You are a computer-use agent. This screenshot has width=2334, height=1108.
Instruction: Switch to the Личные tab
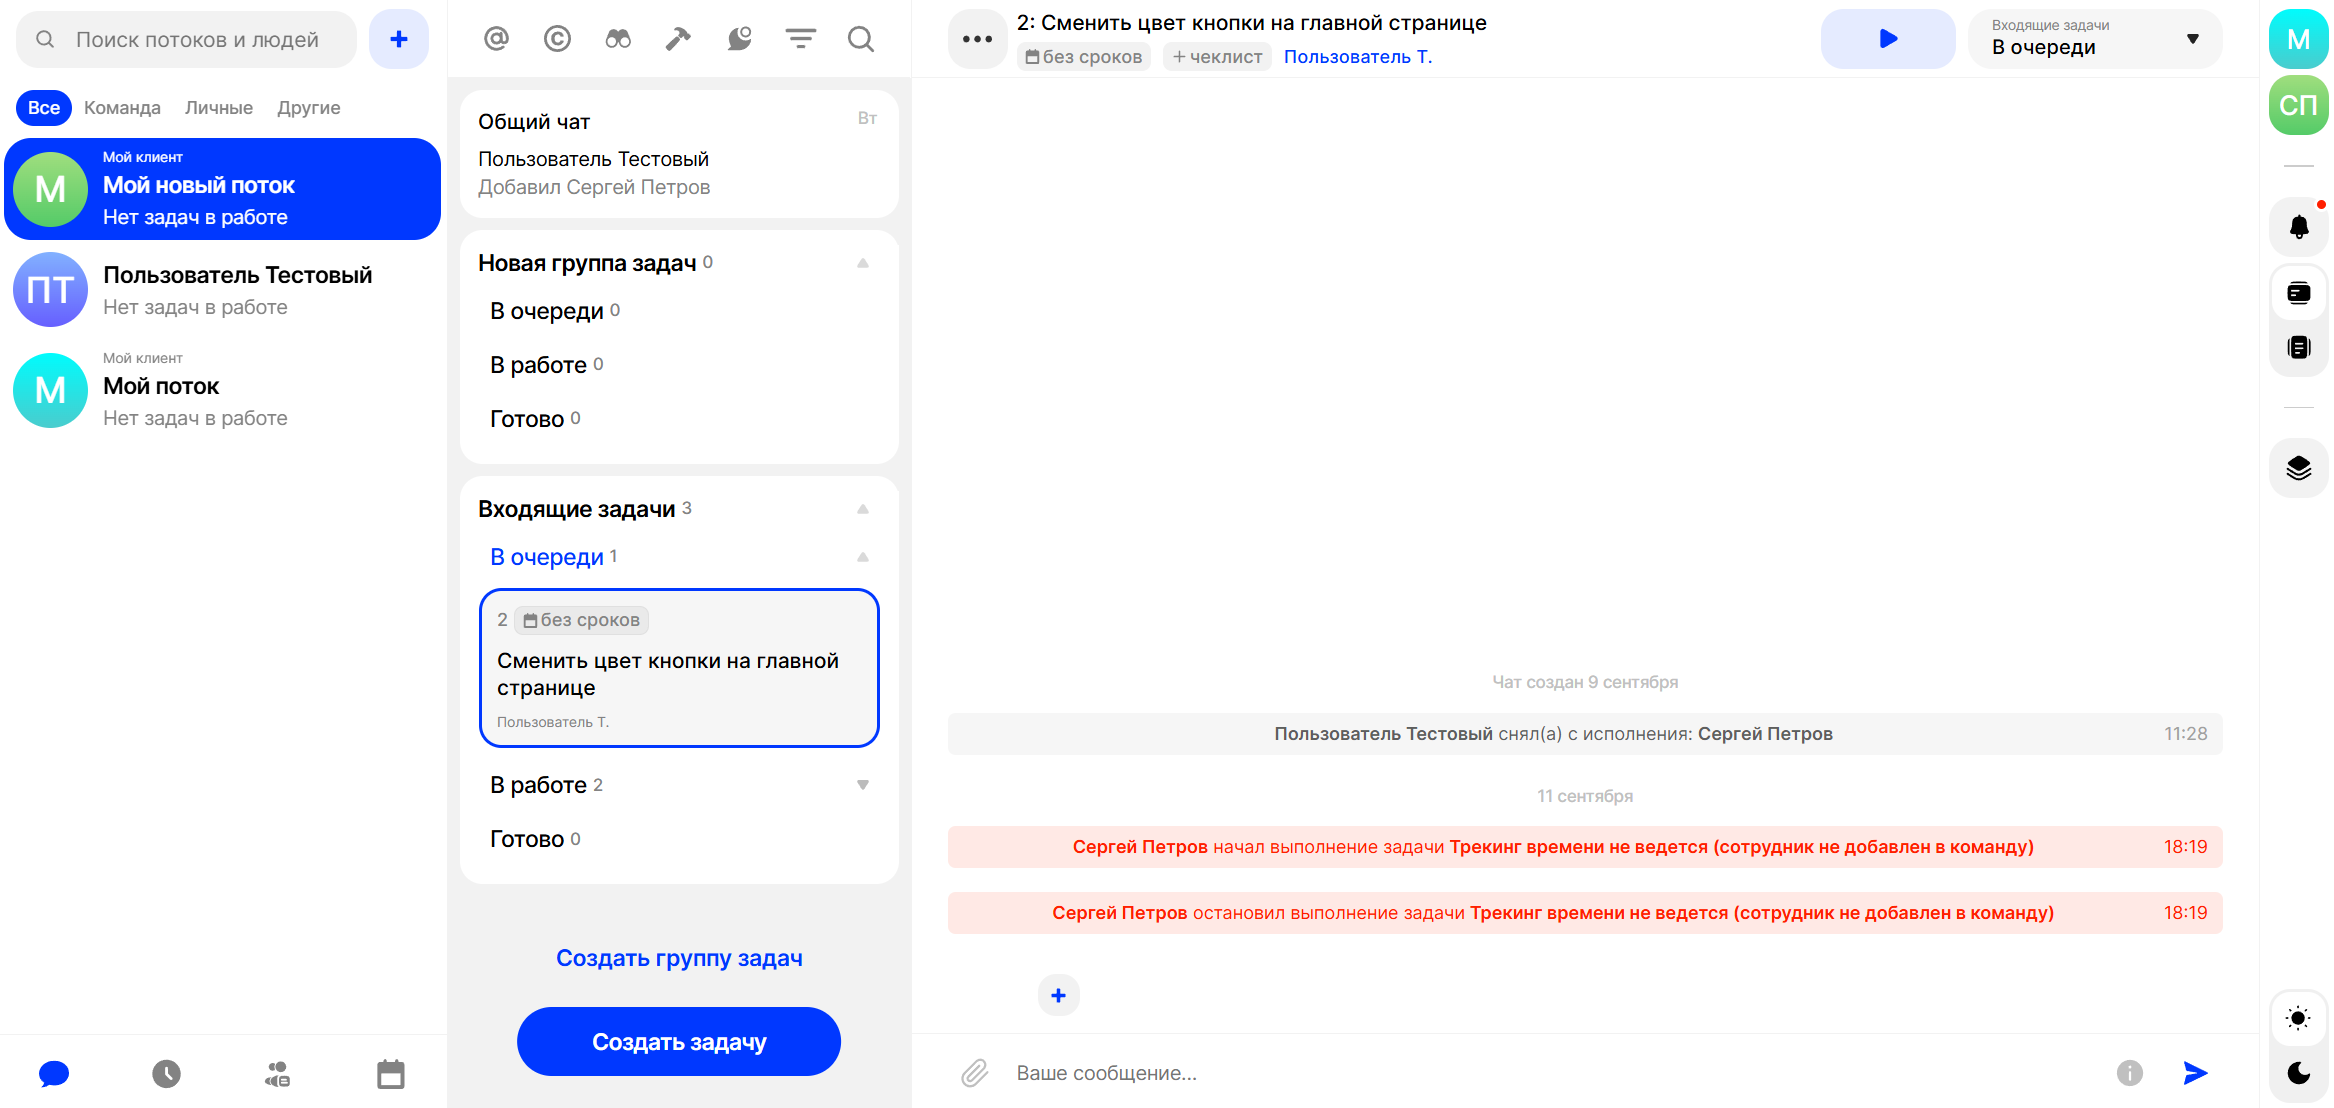click(x=218, y=108)
